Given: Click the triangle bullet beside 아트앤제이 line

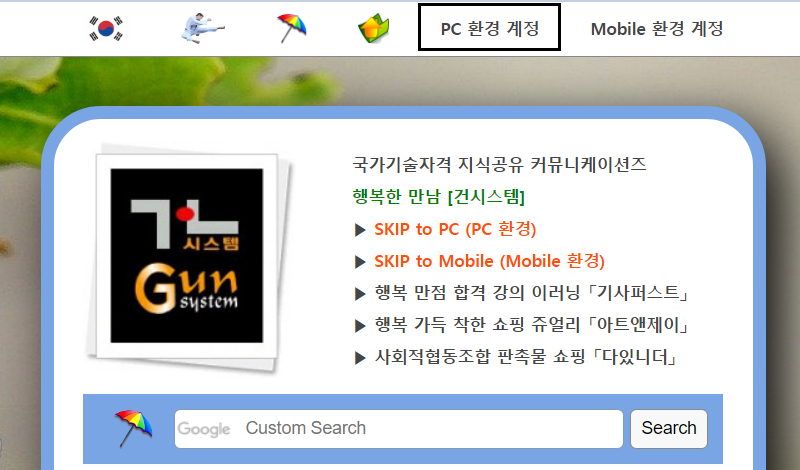Looking at the screenshot, I should [360, 326].
